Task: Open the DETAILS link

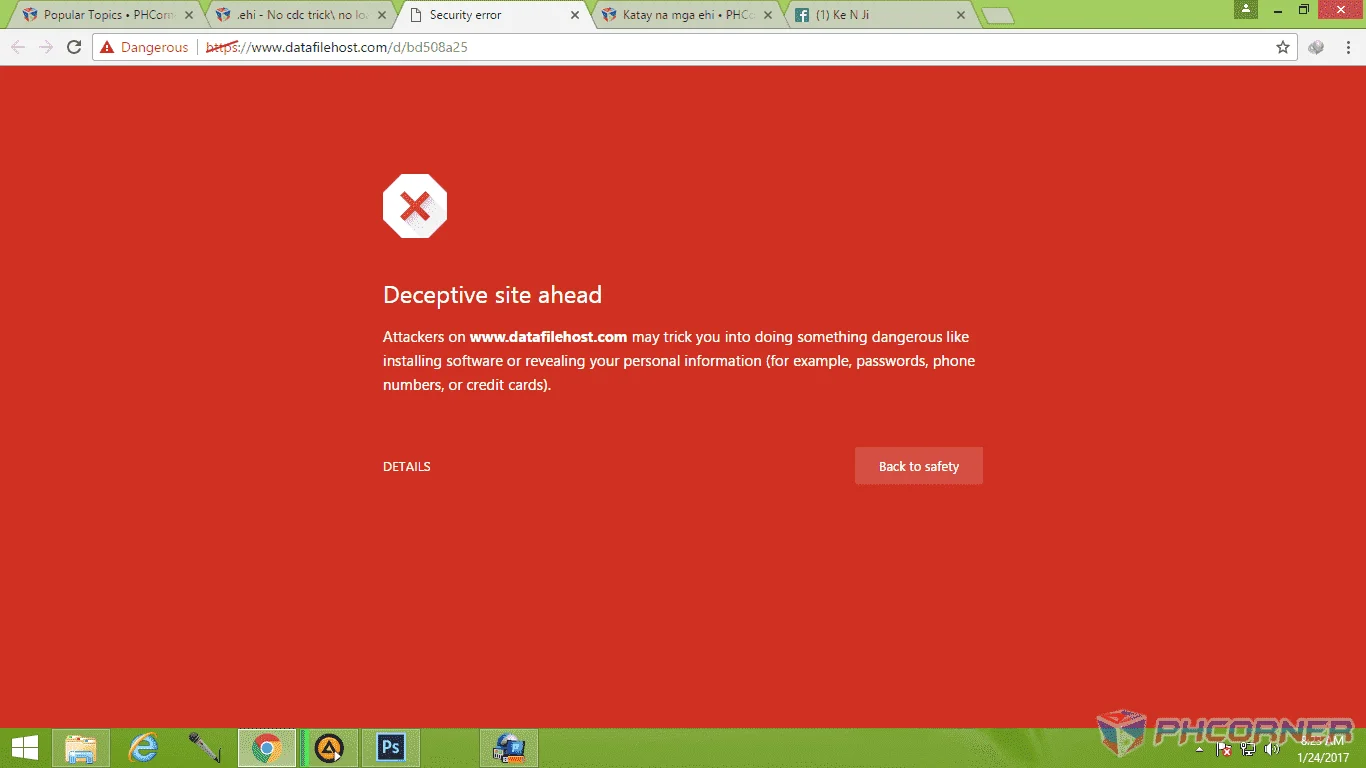Action: [x=407, y=467]
